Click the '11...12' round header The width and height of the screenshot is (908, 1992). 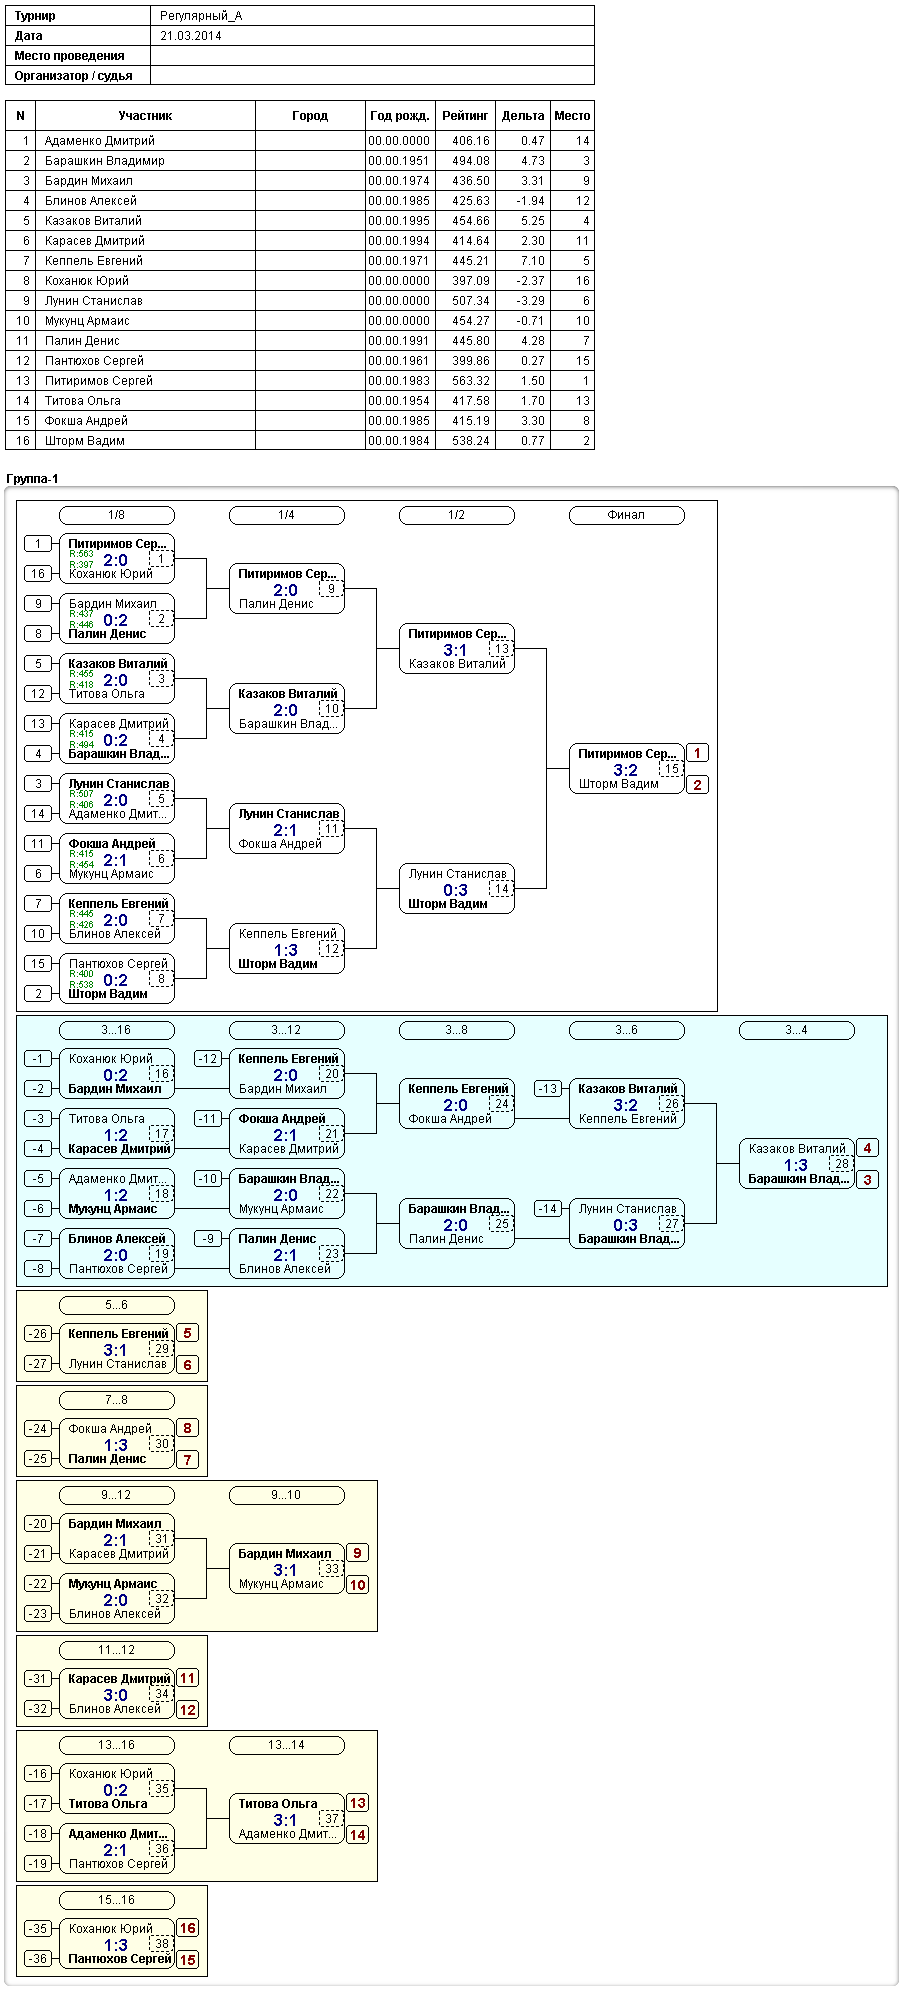pyautogui.click(x=117, y=1650)
